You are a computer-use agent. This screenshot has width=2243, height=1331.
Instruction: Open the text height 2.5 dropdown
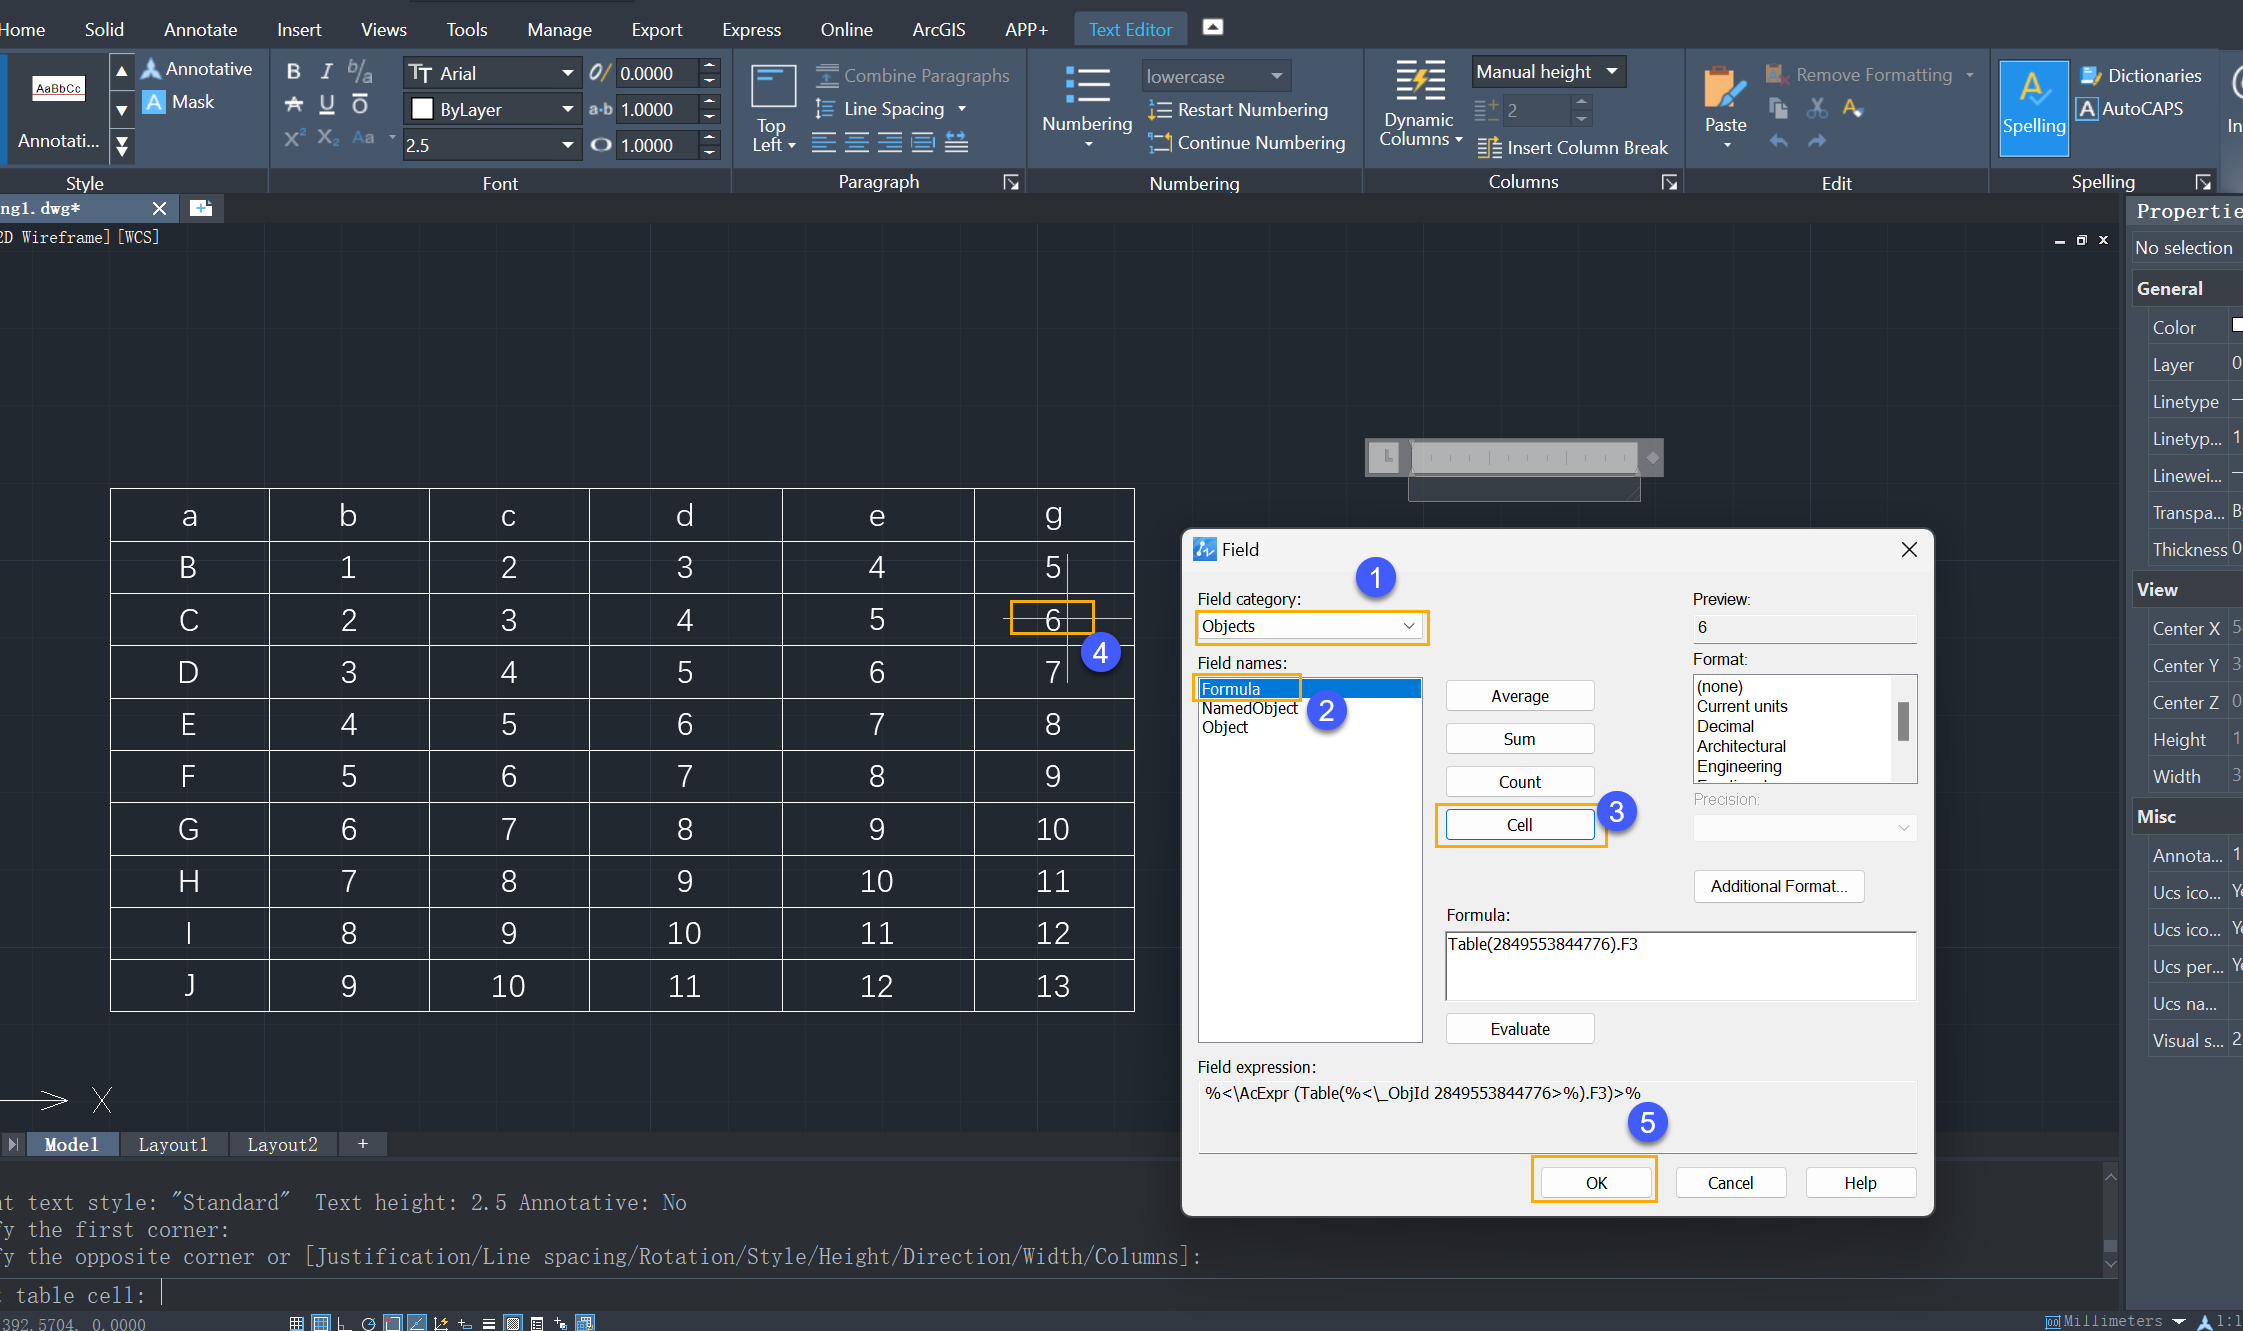(567, 145)
